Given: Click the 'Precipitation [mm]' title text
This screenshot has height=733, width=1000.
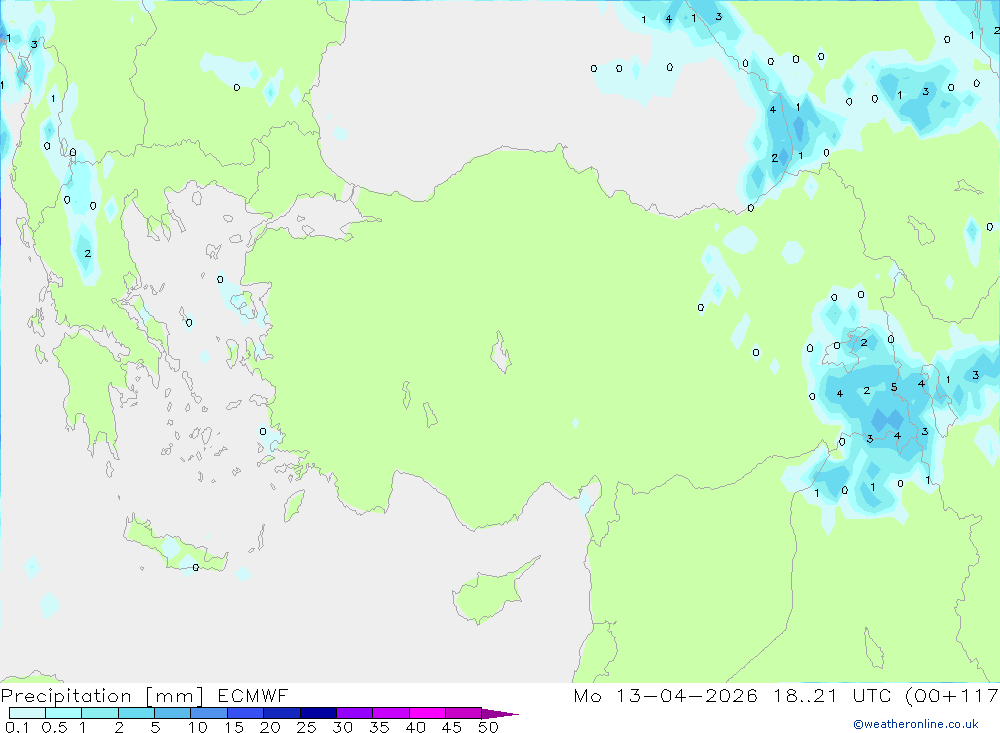Looking at the screenshot, I should 102,695.
